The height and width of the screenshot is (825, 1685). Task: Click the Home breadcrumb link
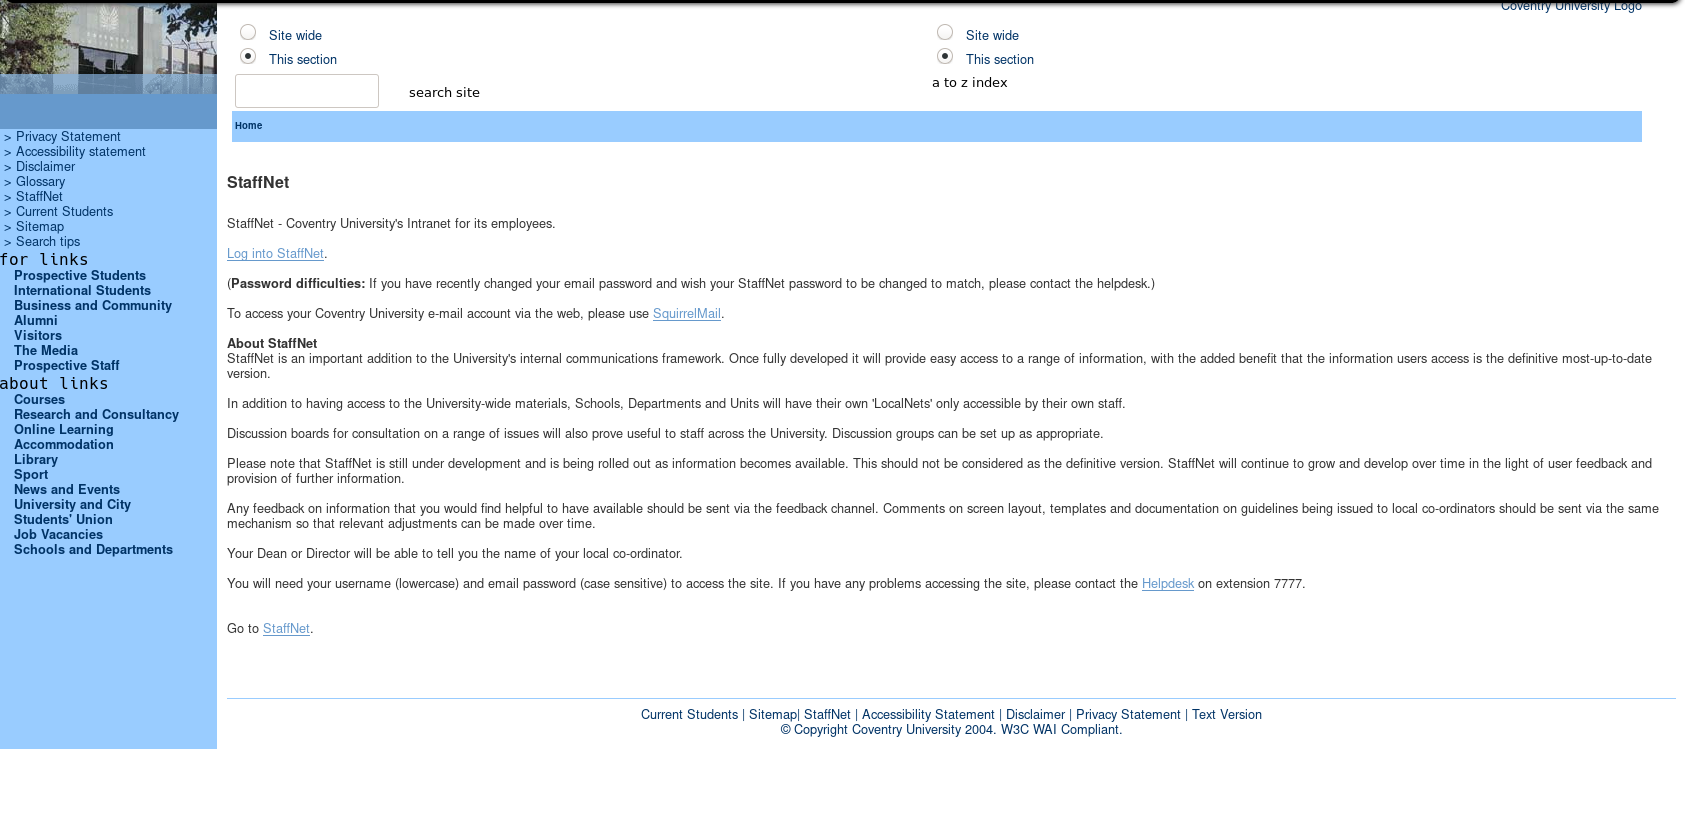248,126
